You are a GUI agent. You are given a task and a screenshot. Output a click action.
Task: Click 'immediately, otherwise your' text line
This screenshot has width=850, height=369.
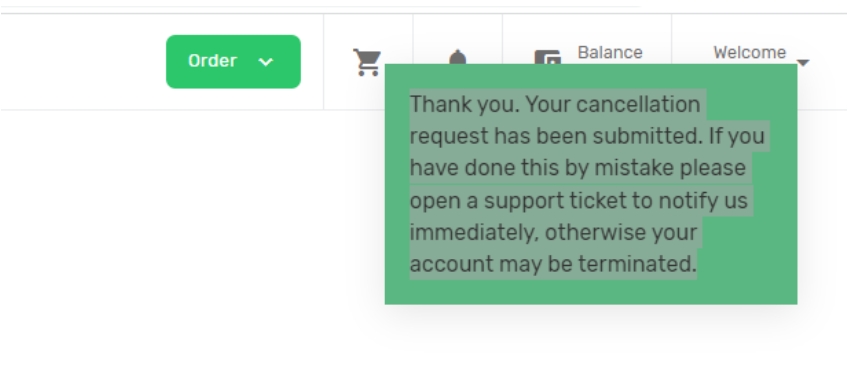coord(553,232)
